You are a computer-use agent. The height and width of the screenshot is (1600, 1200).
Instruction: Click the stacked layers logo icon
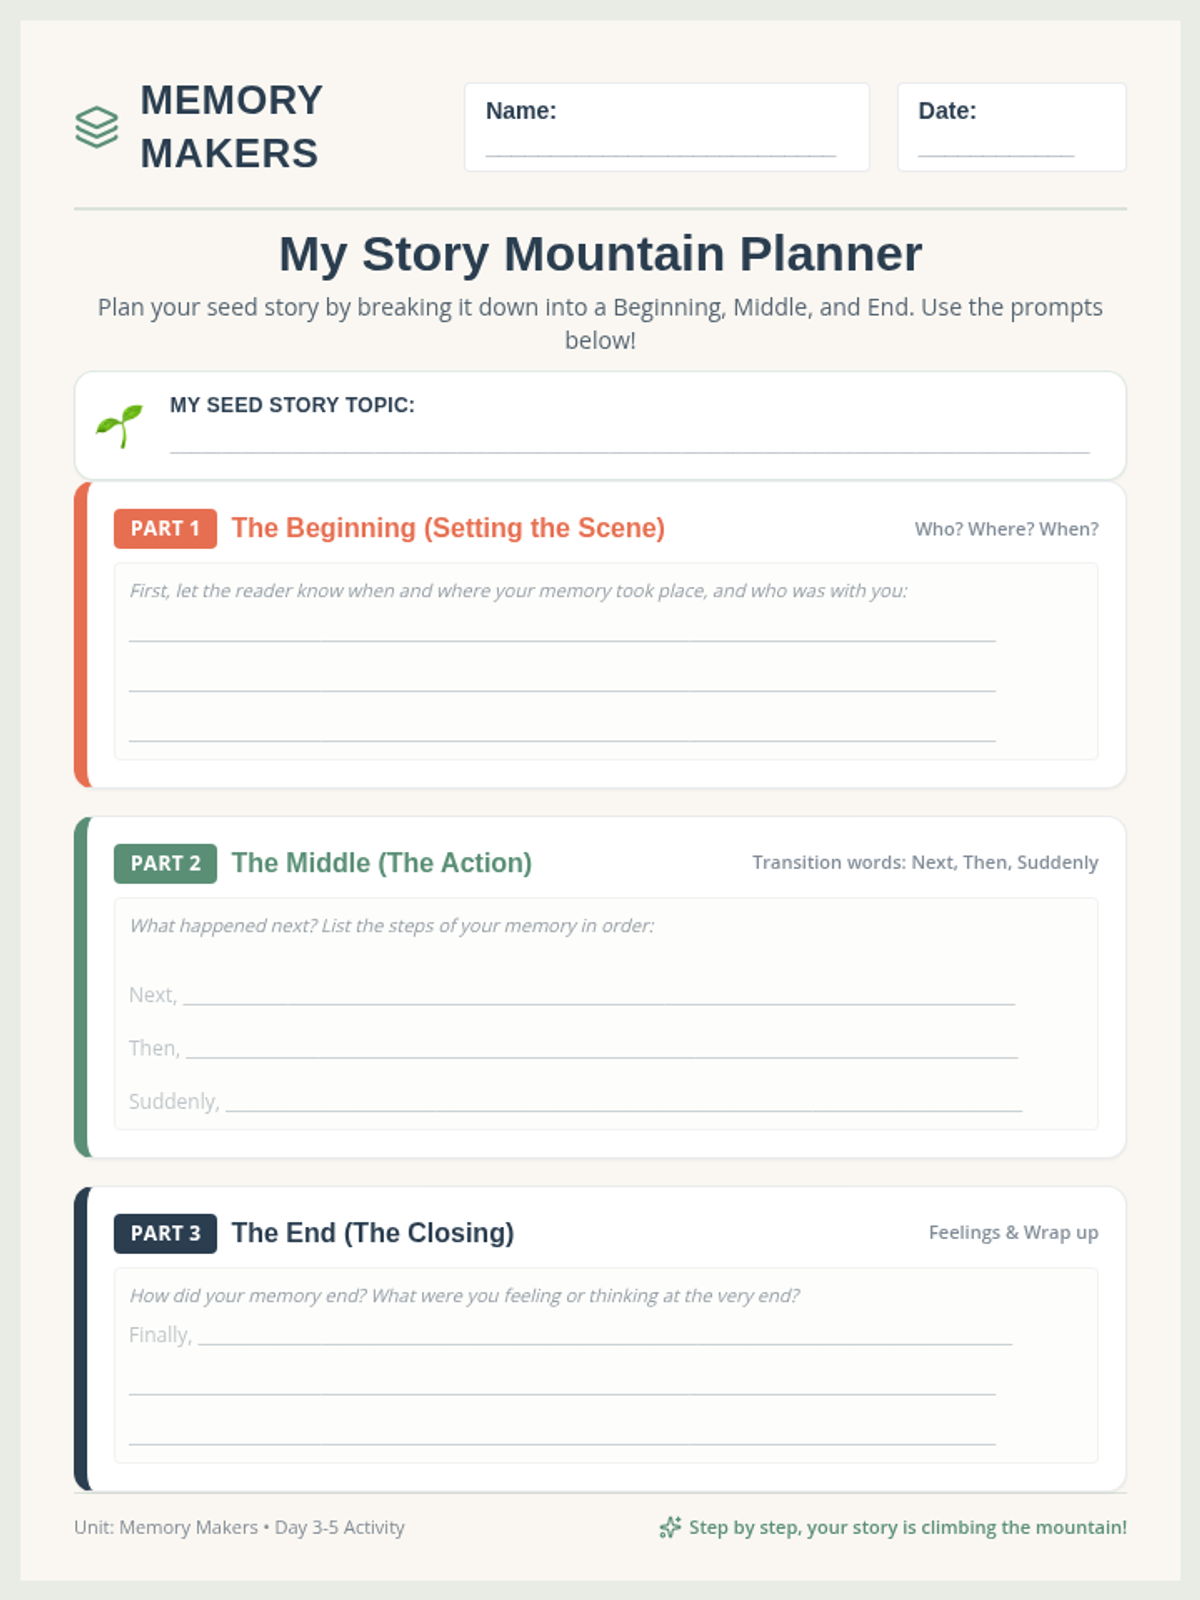(x=97, y=127)
